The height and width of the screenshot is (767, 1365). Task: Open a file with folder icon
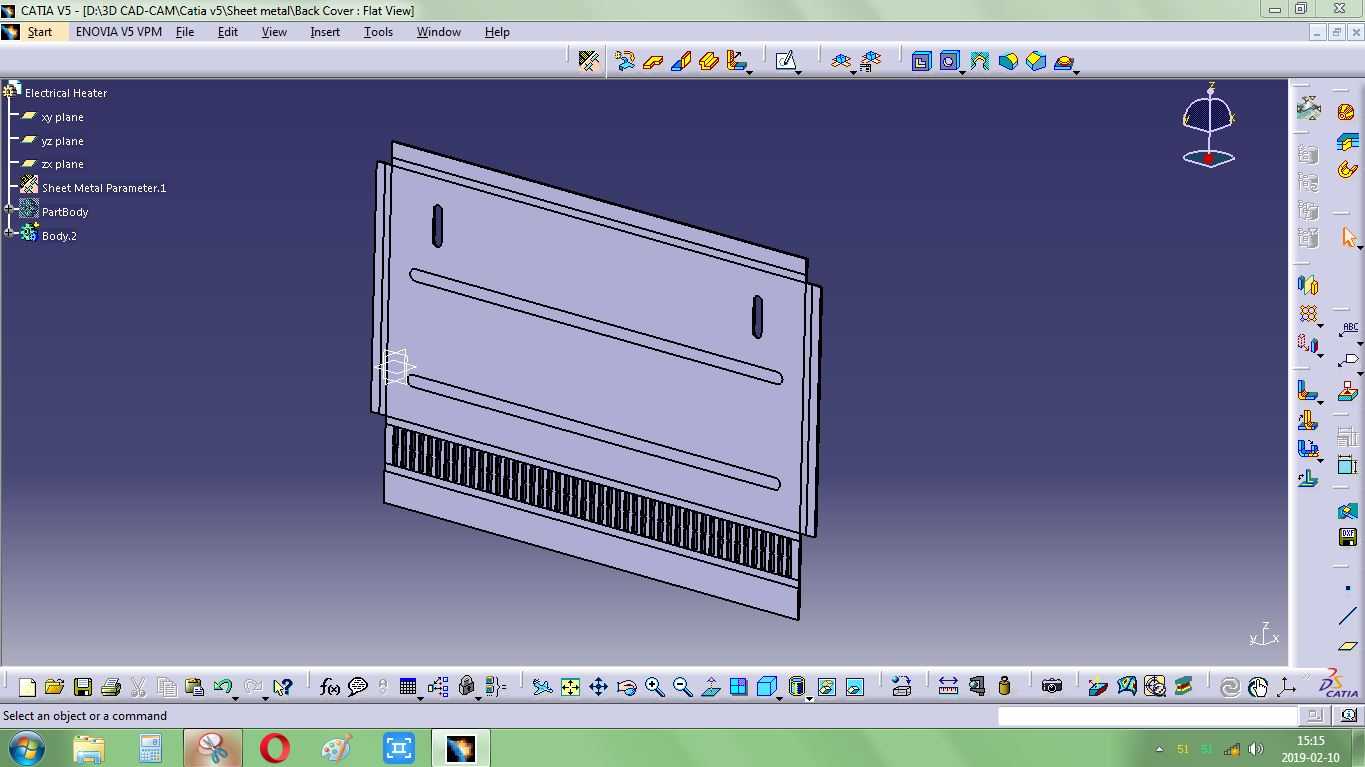[x=55, y=687]
